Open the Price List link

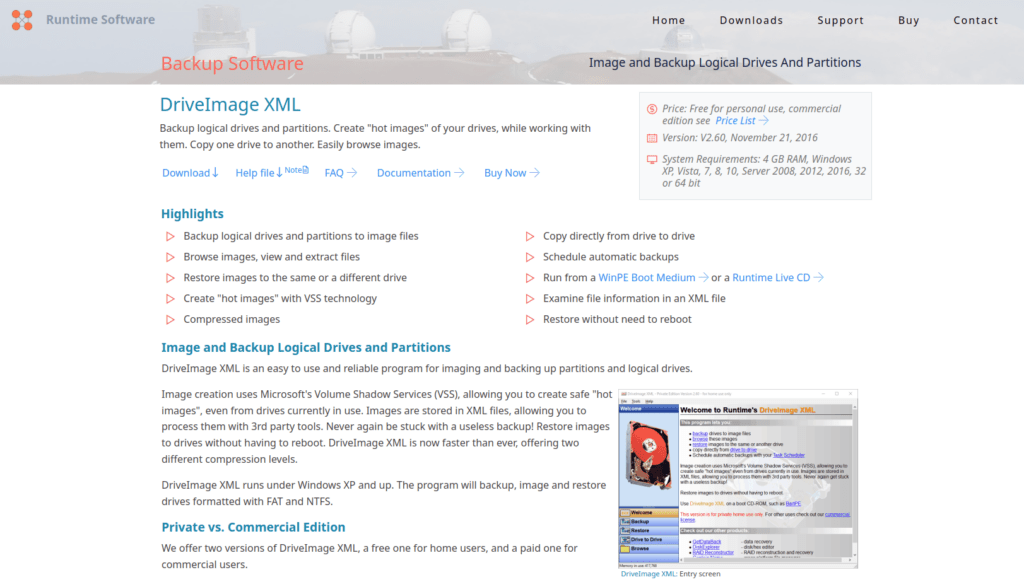[741, 120]
